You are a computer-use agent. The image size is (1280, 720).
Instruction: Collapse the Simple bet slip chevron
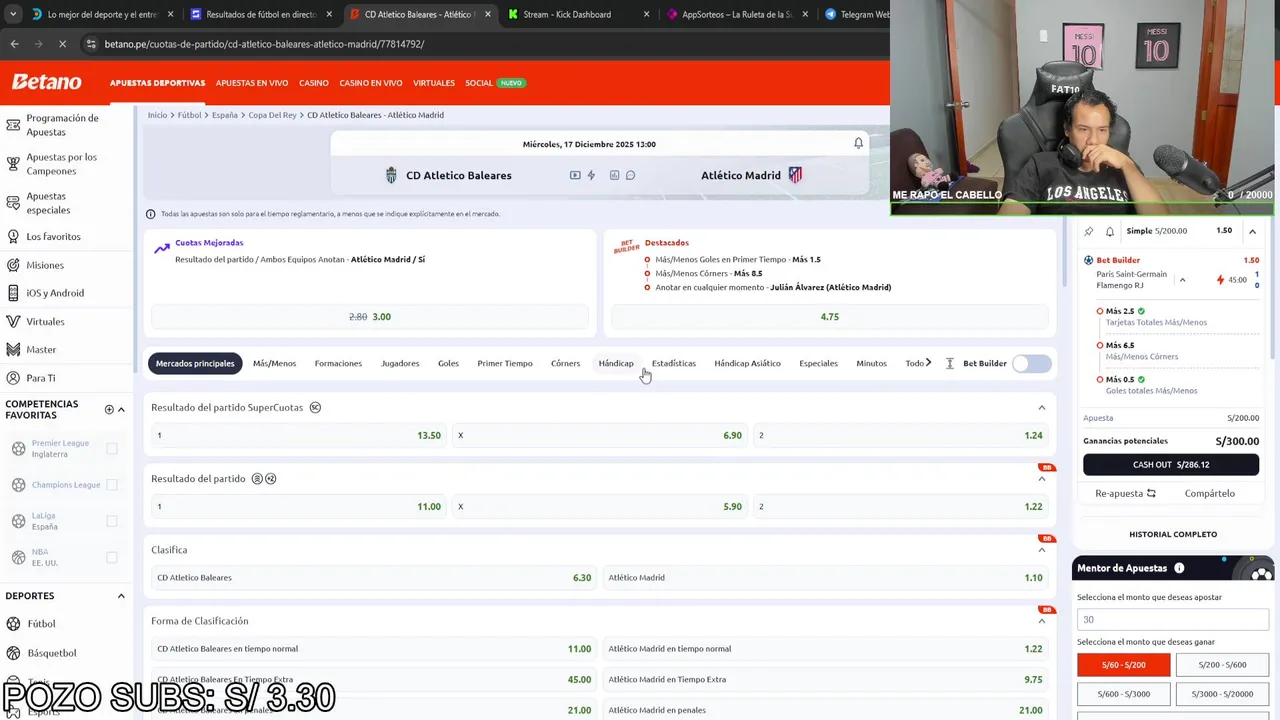(1252, 231)
